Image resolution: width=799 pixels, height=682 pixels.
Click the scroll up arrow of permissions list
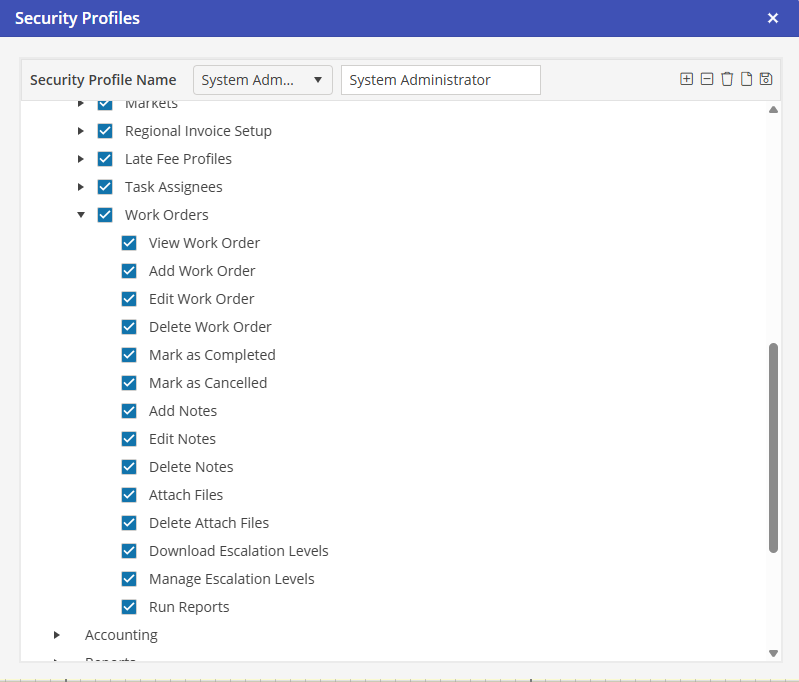pos(773,110)
